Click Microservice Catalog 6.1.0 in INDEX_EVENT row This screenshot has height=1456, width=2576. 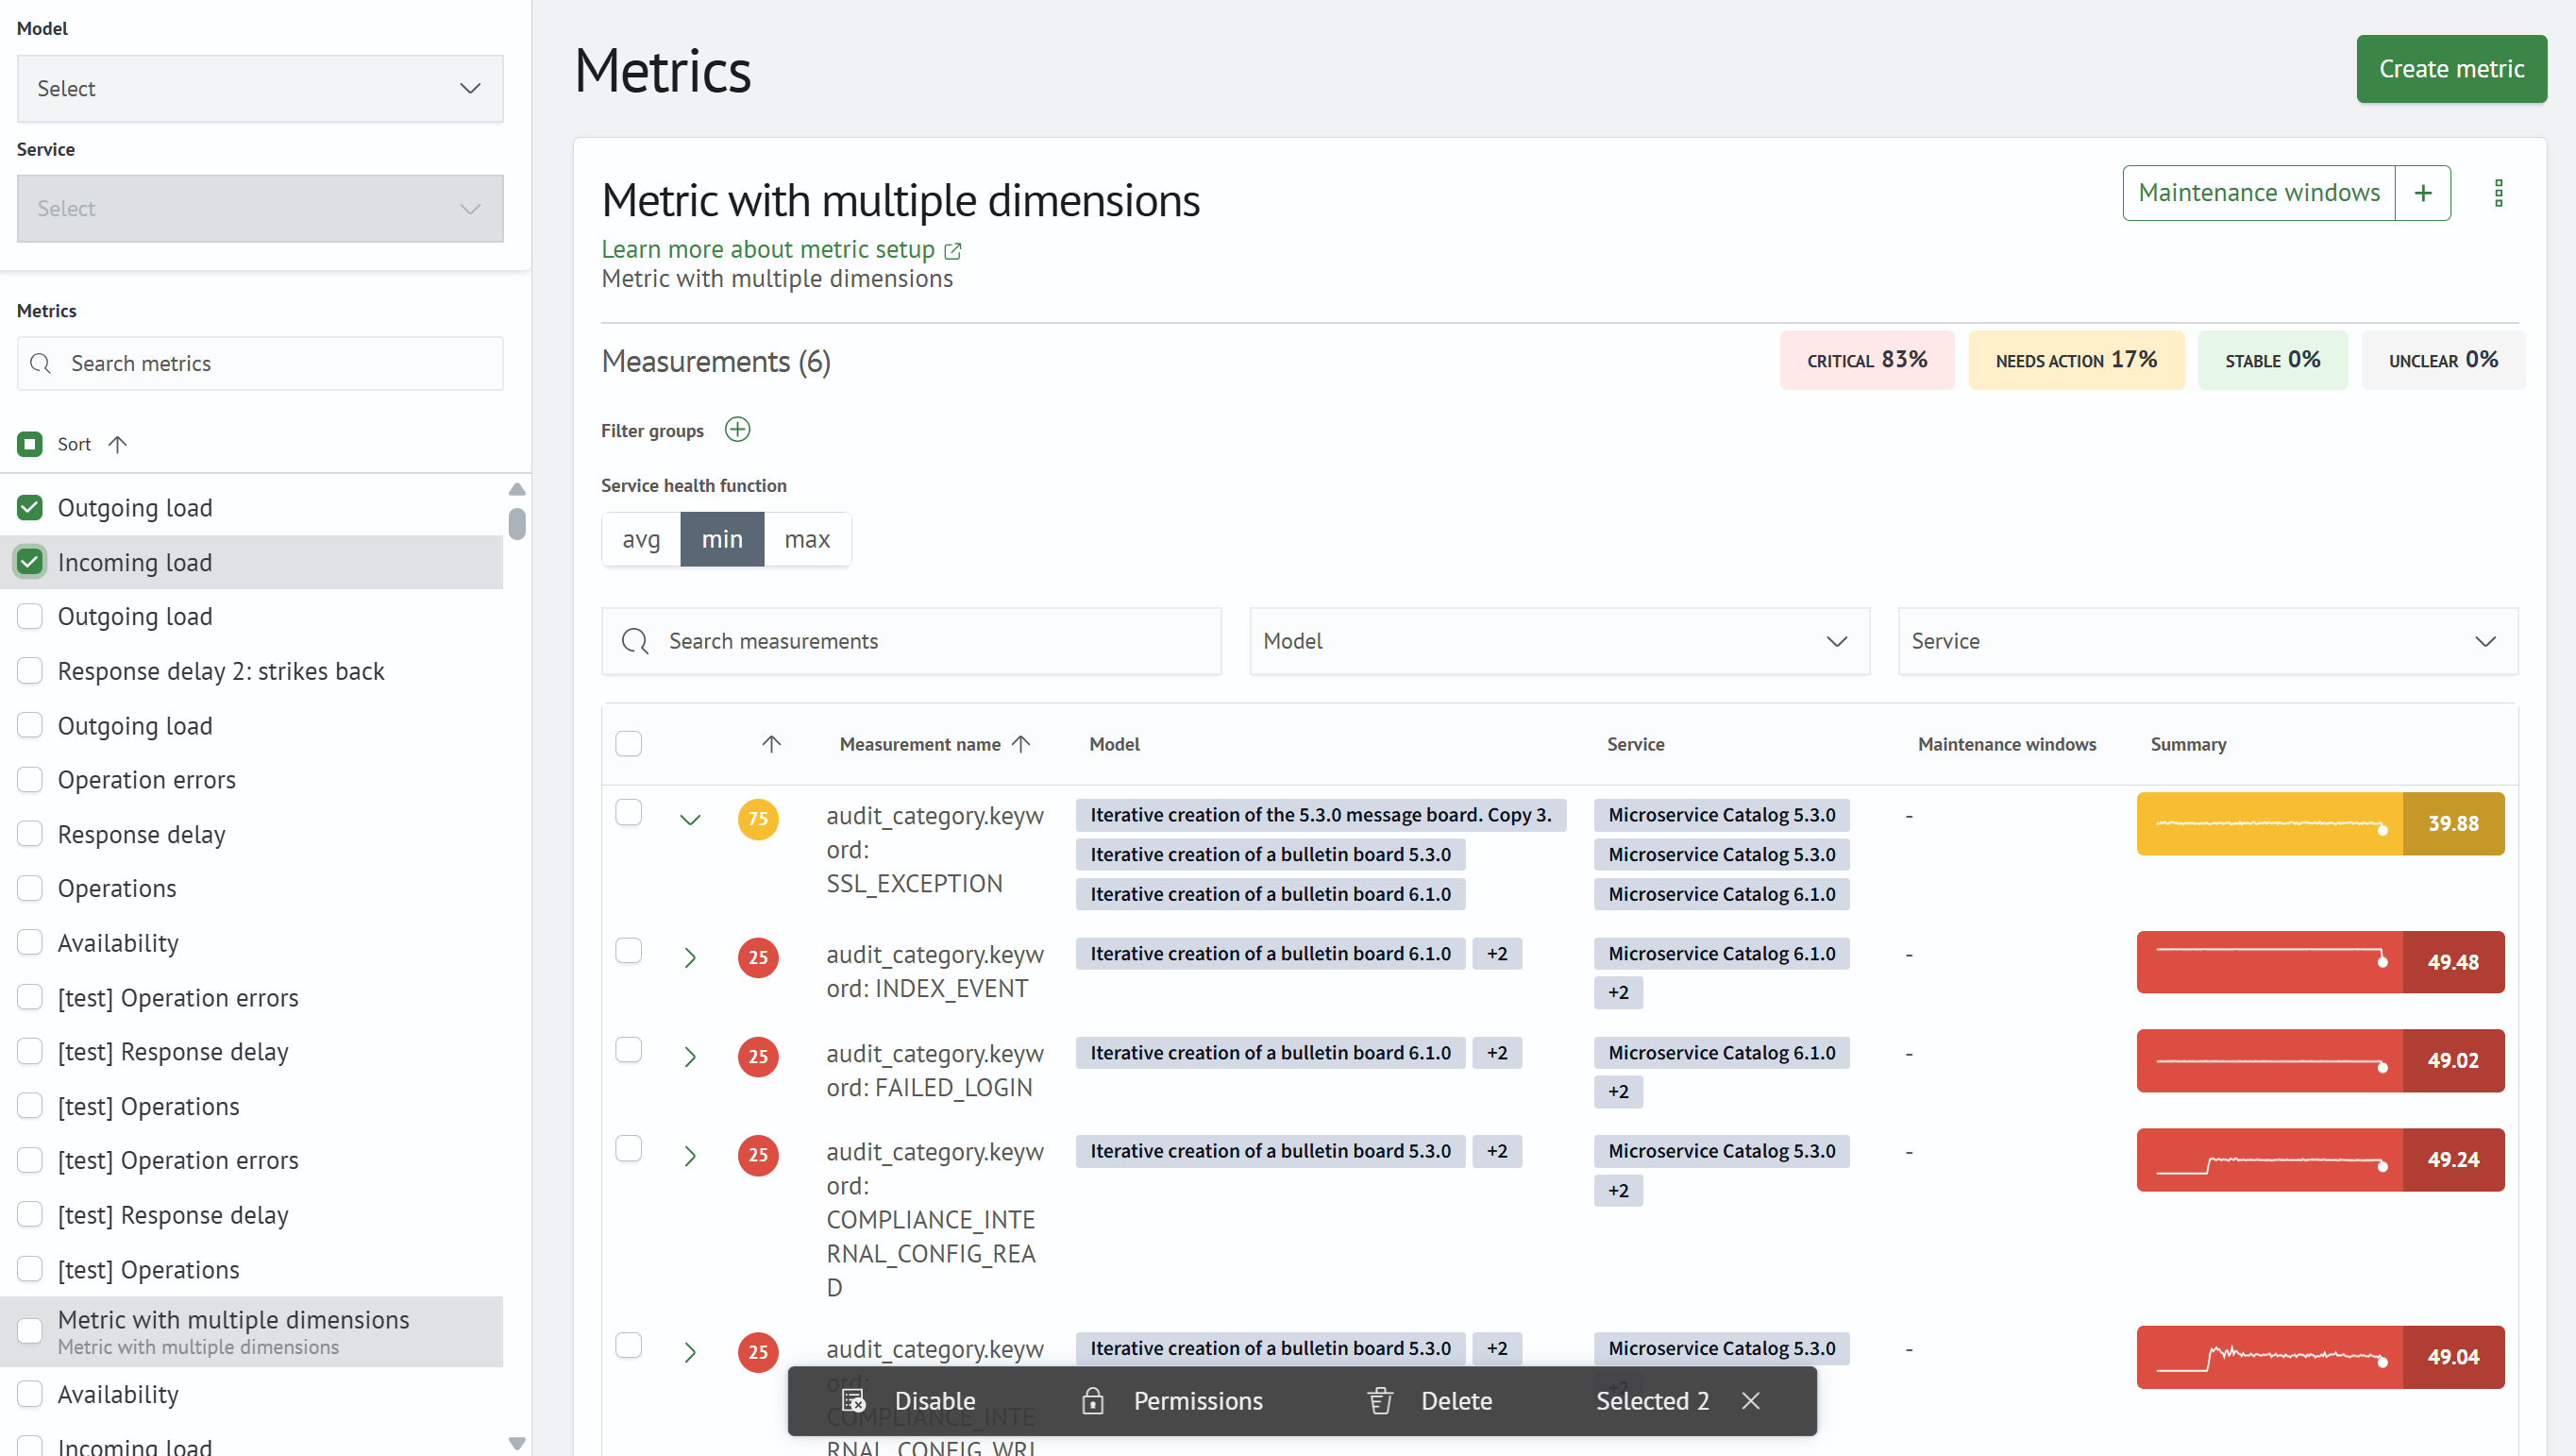1721,954
